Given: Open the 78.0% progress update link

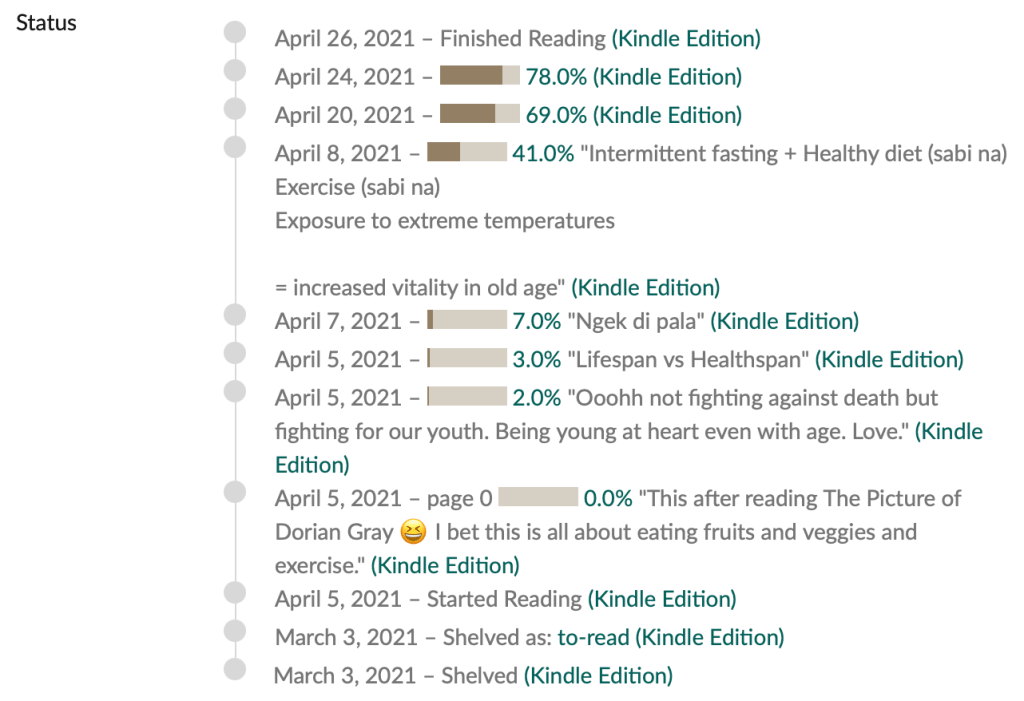Looking at the screenshot, I should 556,77.
